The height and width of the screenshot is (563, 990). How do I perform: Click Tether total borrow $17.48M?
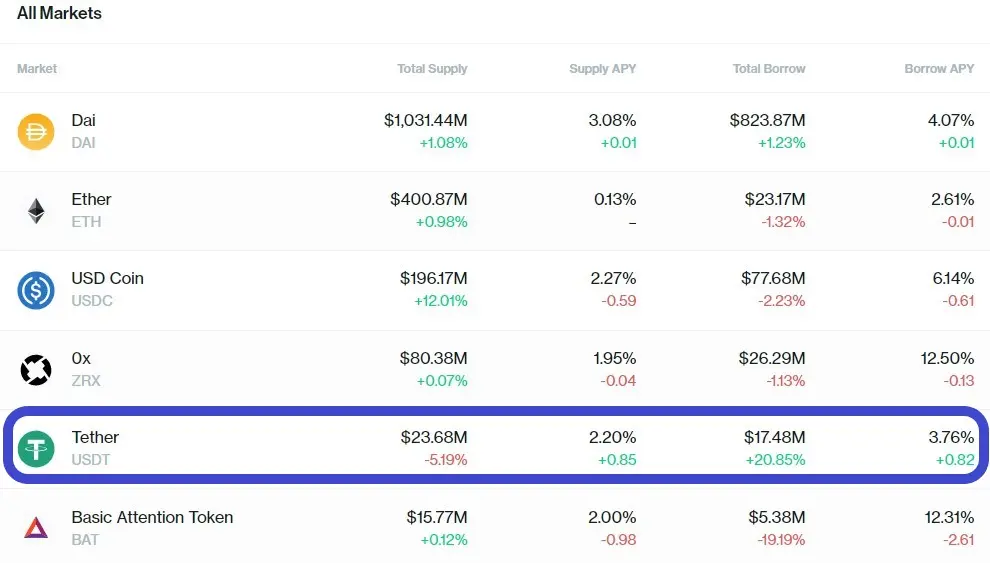click(x=775, y=437)
